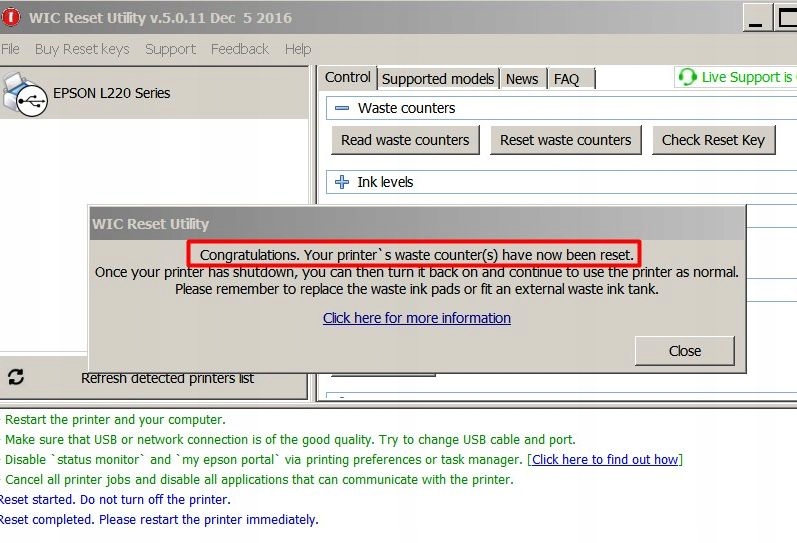This screenshot has width=797, height=543.
Task: Click the WIC Reset Utility app icon
Action: pyautogui.click(x=11, y=17)
